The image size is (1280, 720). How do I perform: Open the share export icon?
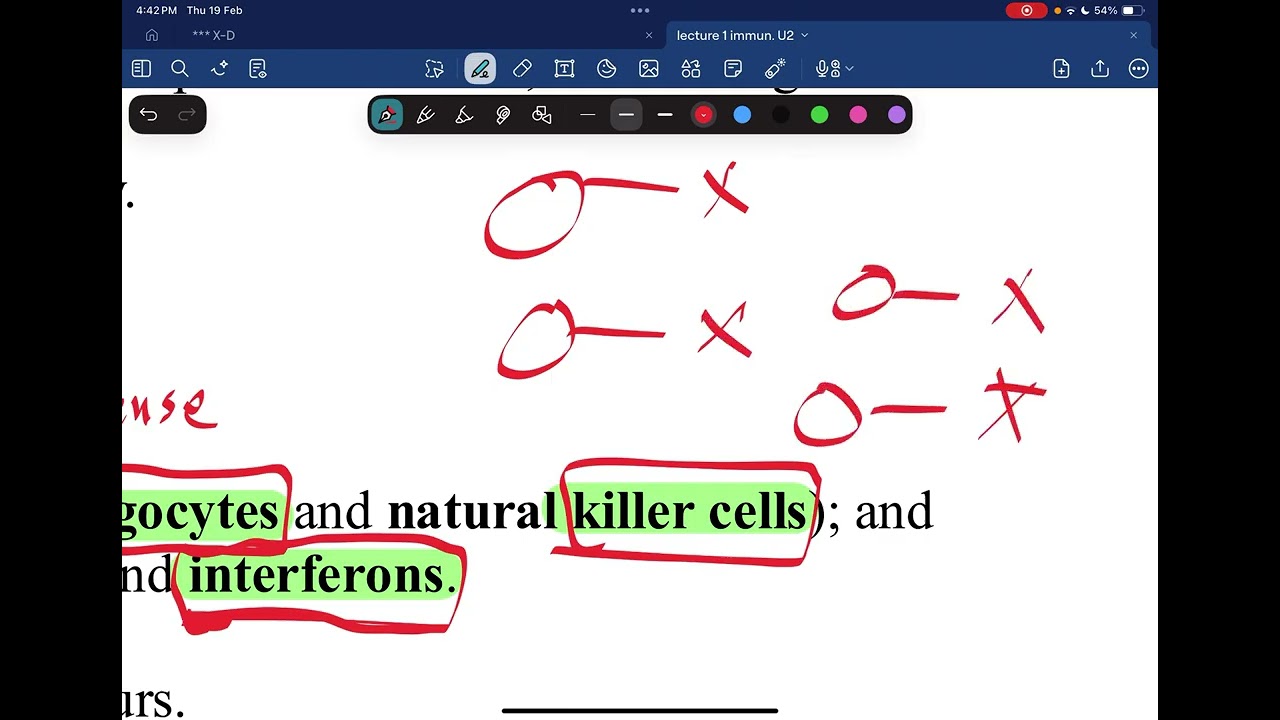point(1100,69)
